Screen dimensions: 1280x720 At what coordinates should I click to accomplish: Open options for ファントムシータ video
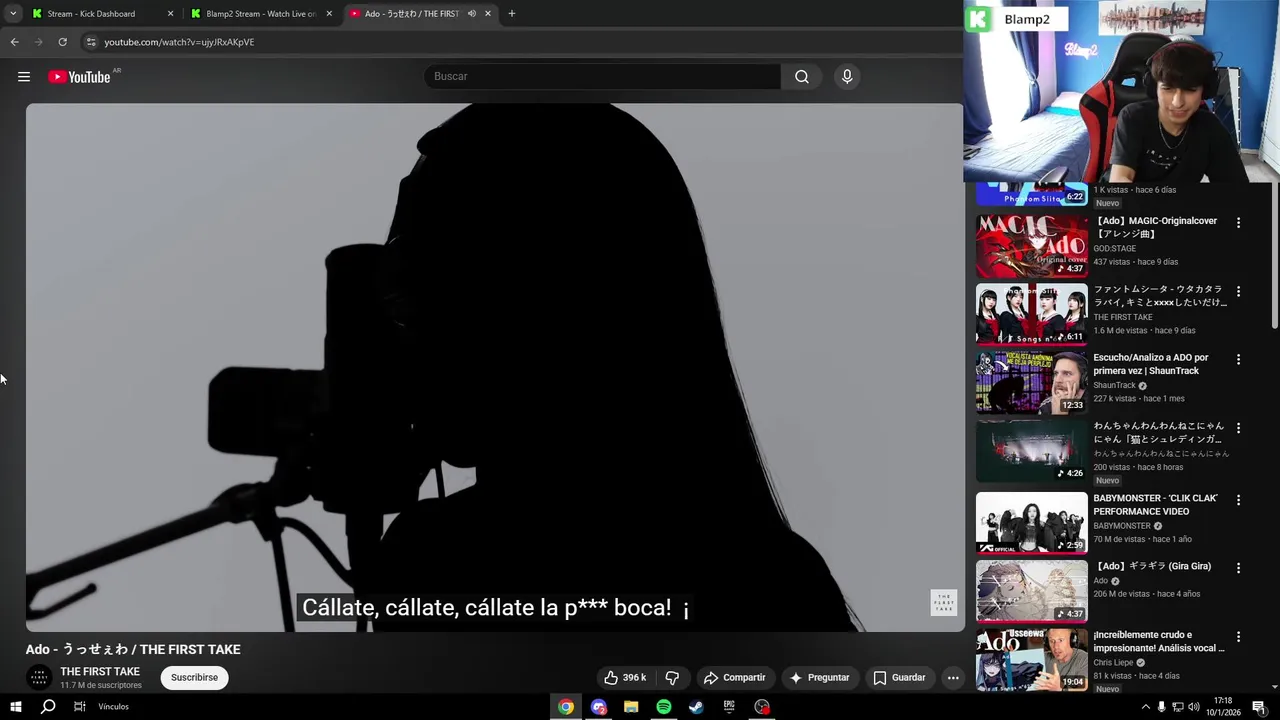[1238, 291]
